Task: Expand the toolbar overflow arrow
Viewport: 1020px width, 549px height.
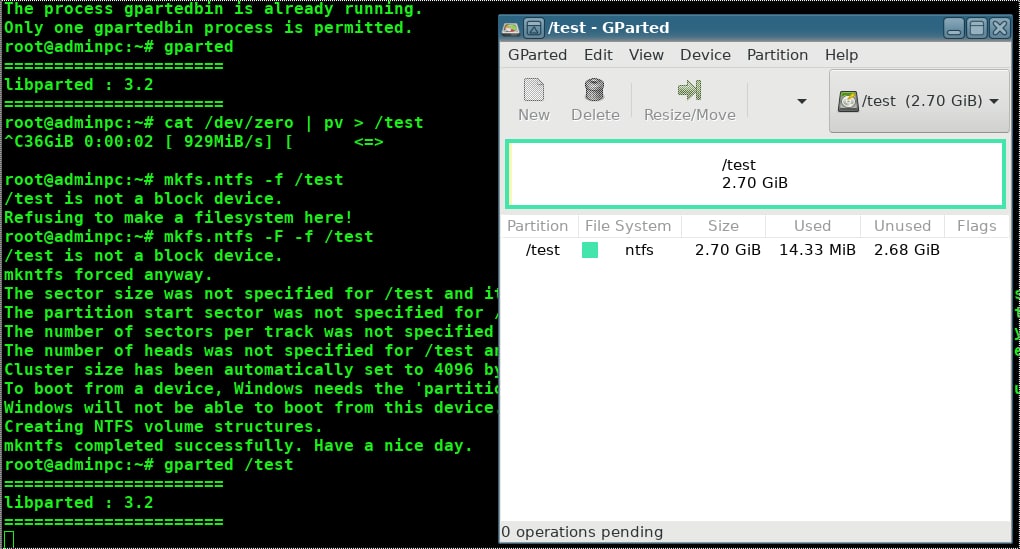Action: (801, 101)
